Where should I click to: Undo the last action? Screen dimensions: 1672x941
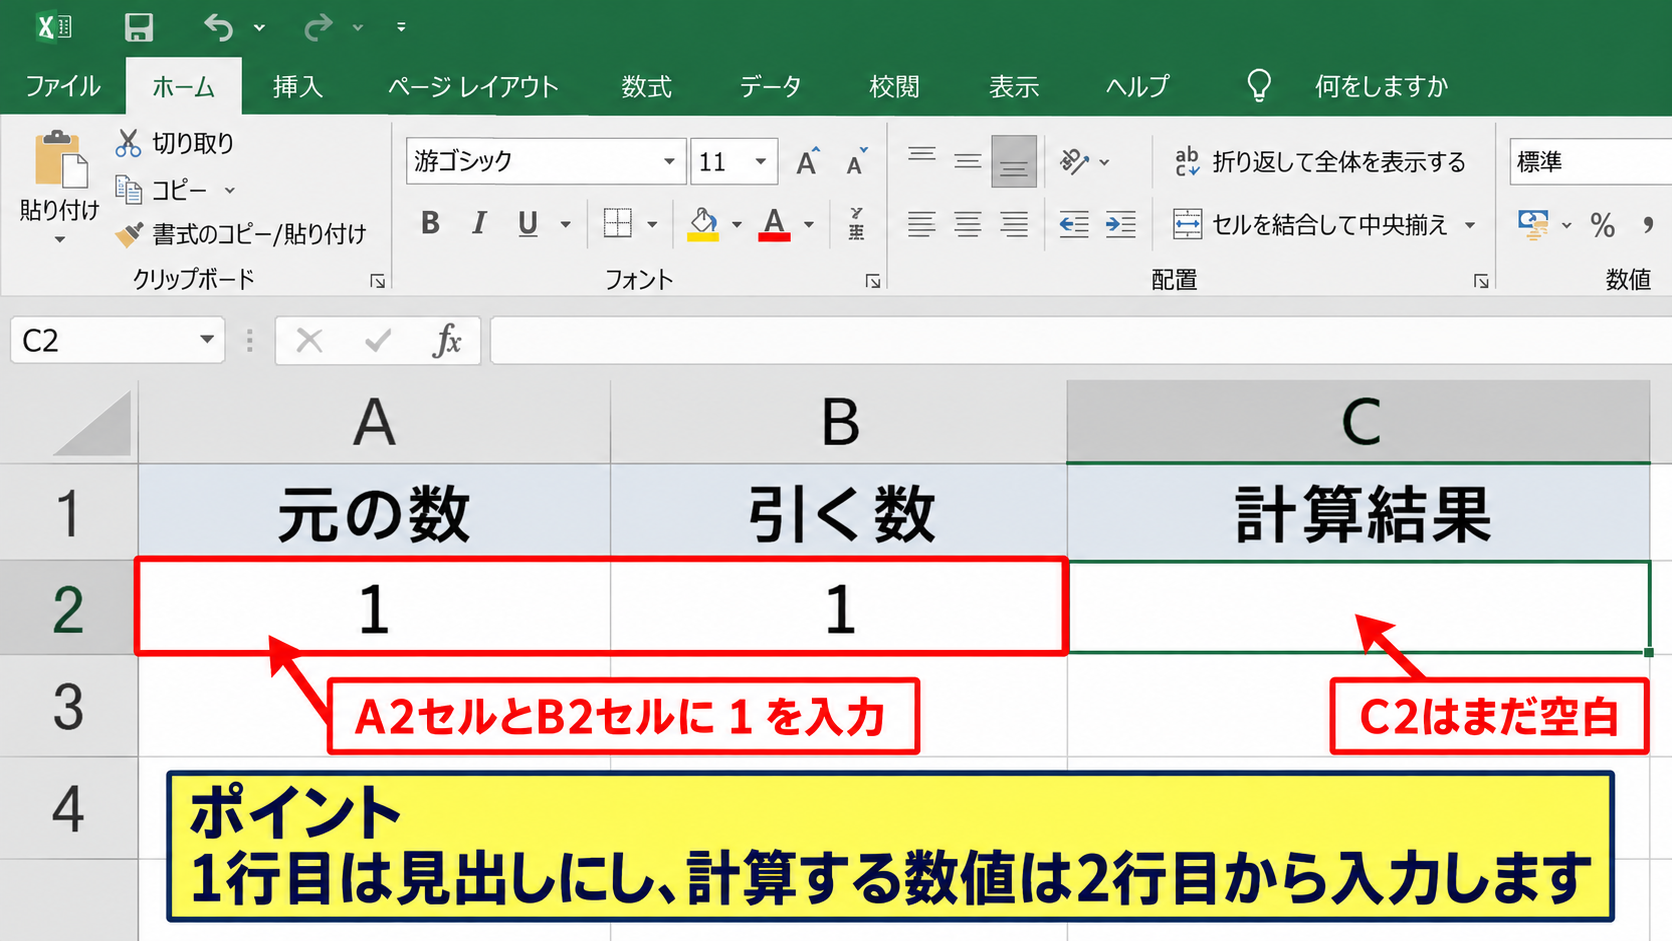click(x=218, y=27)
